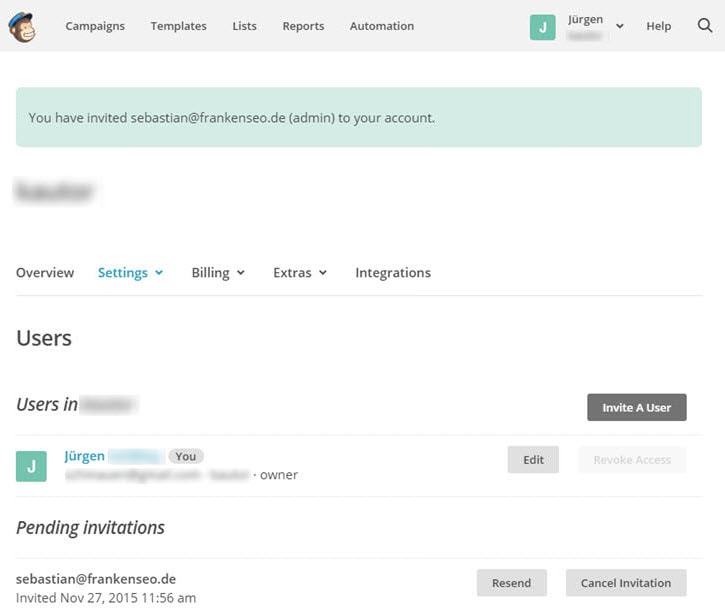Screen dimensions: 725x610
Task: Click the green J avatar in header
Action: (x=542, y=27)
